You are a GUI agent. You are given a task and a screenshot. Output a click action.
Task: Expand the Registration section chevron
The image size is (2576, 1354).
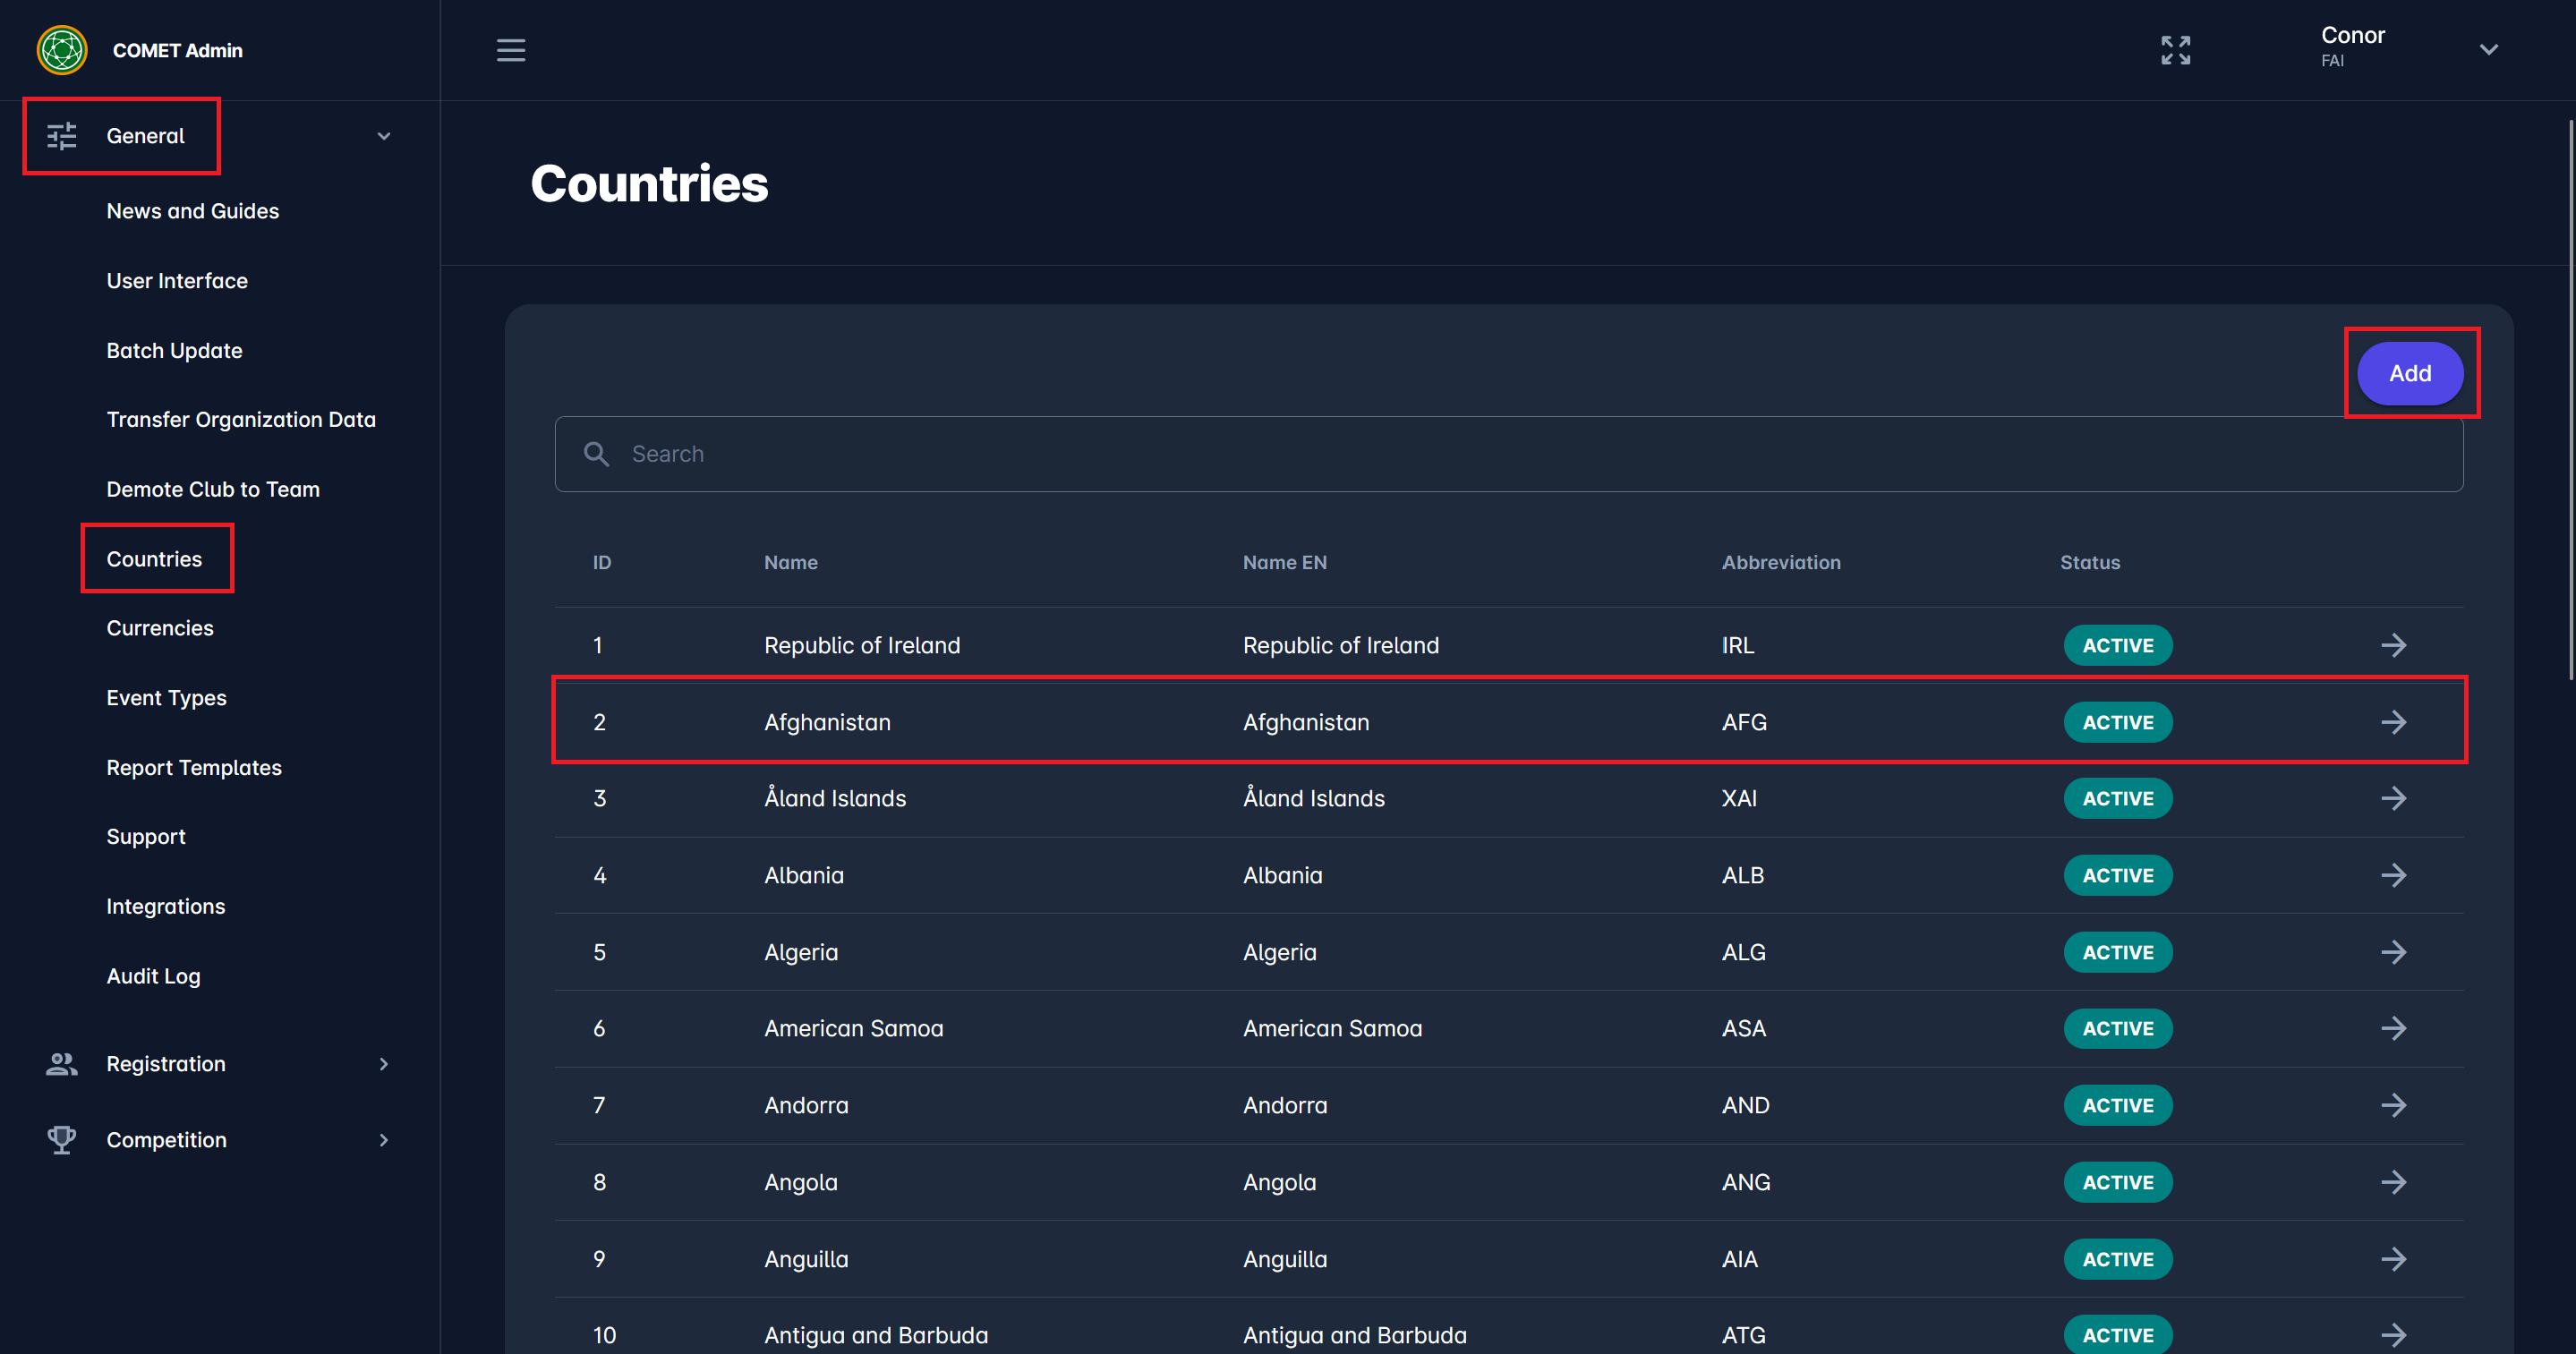pos(383,1064)
